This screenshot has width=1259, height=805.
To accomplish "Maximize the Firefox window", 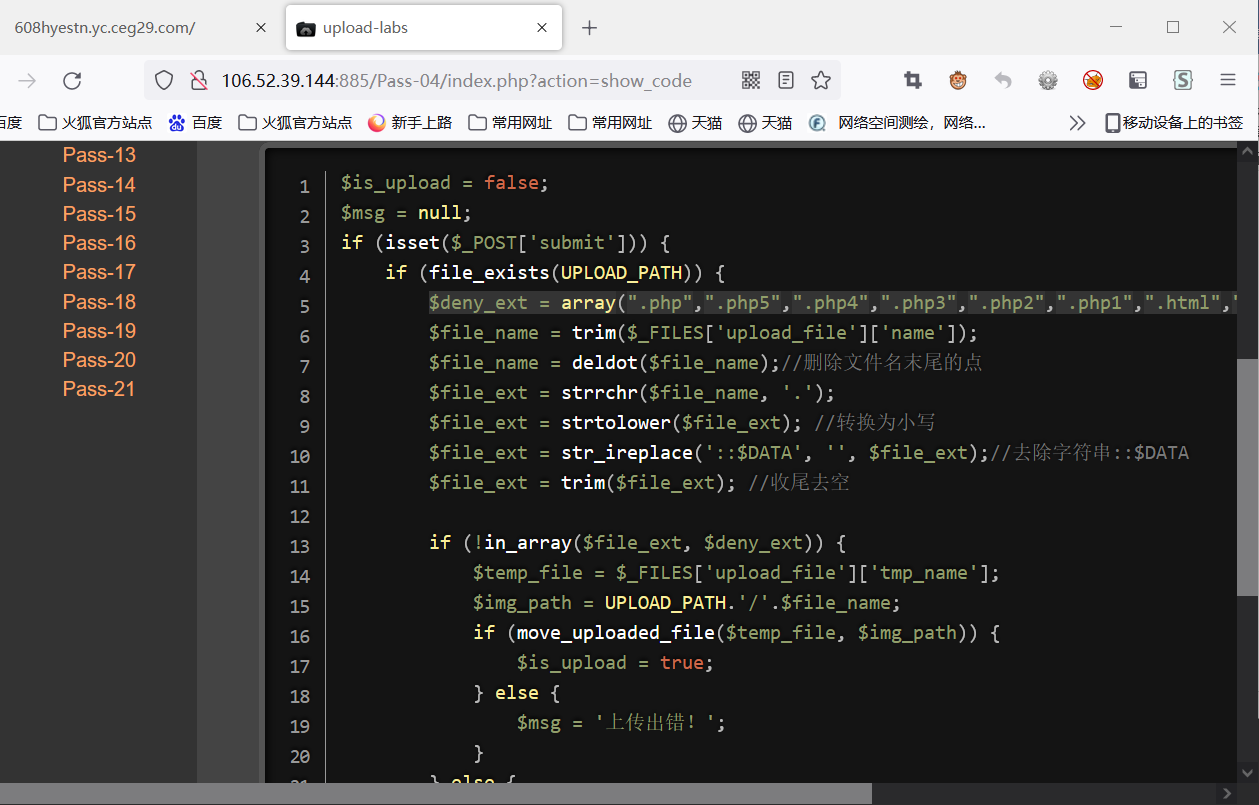I will 1173,28.
